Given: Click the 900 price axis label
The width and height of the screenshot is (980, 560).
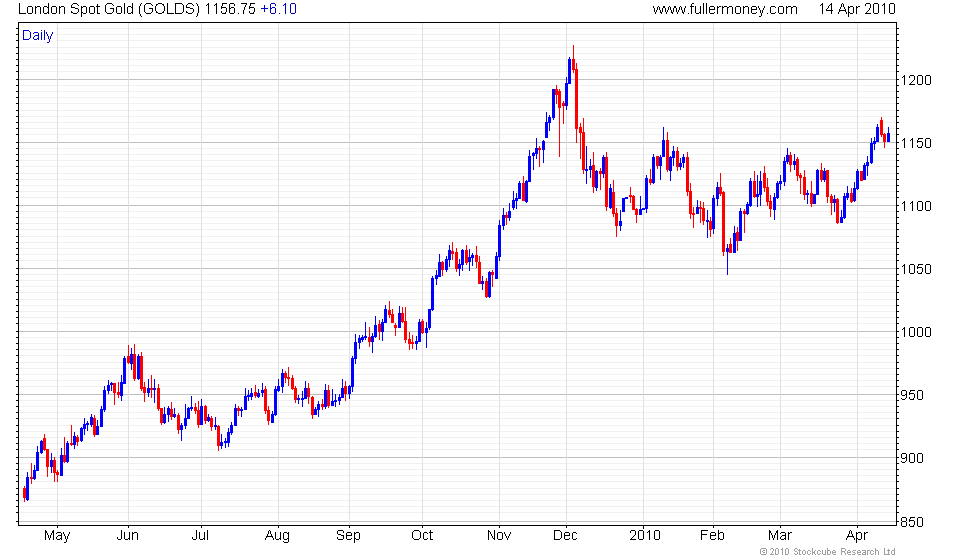Looking at the screenshot, I should (x=912, y=459).
